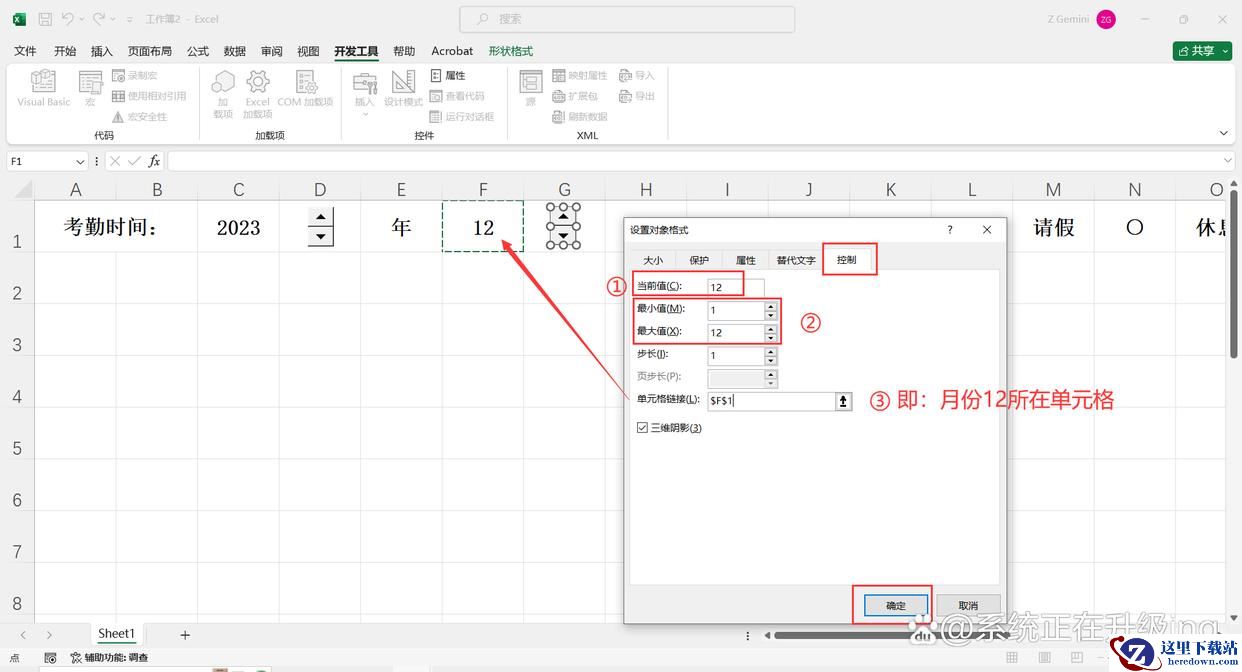Image resolution: width=1242 pixels, height=672 pixels.
Task: Click the 当前值 input field
Action: (x=734, y=287)
